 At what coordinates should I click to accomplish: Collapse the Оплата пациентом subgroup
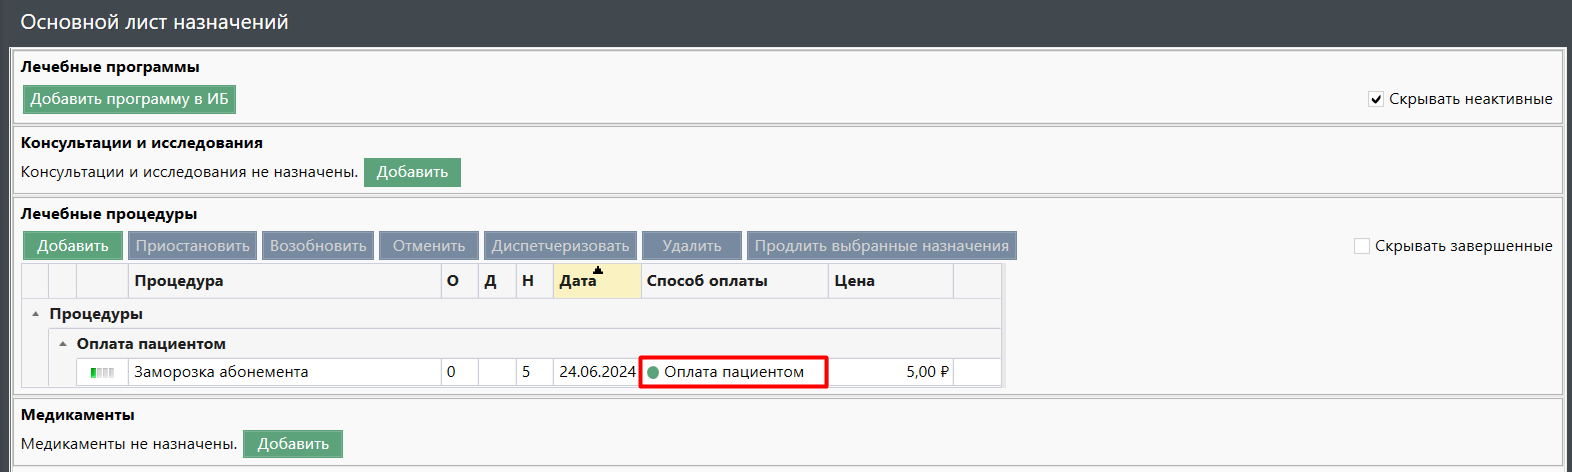pos(63,344)
